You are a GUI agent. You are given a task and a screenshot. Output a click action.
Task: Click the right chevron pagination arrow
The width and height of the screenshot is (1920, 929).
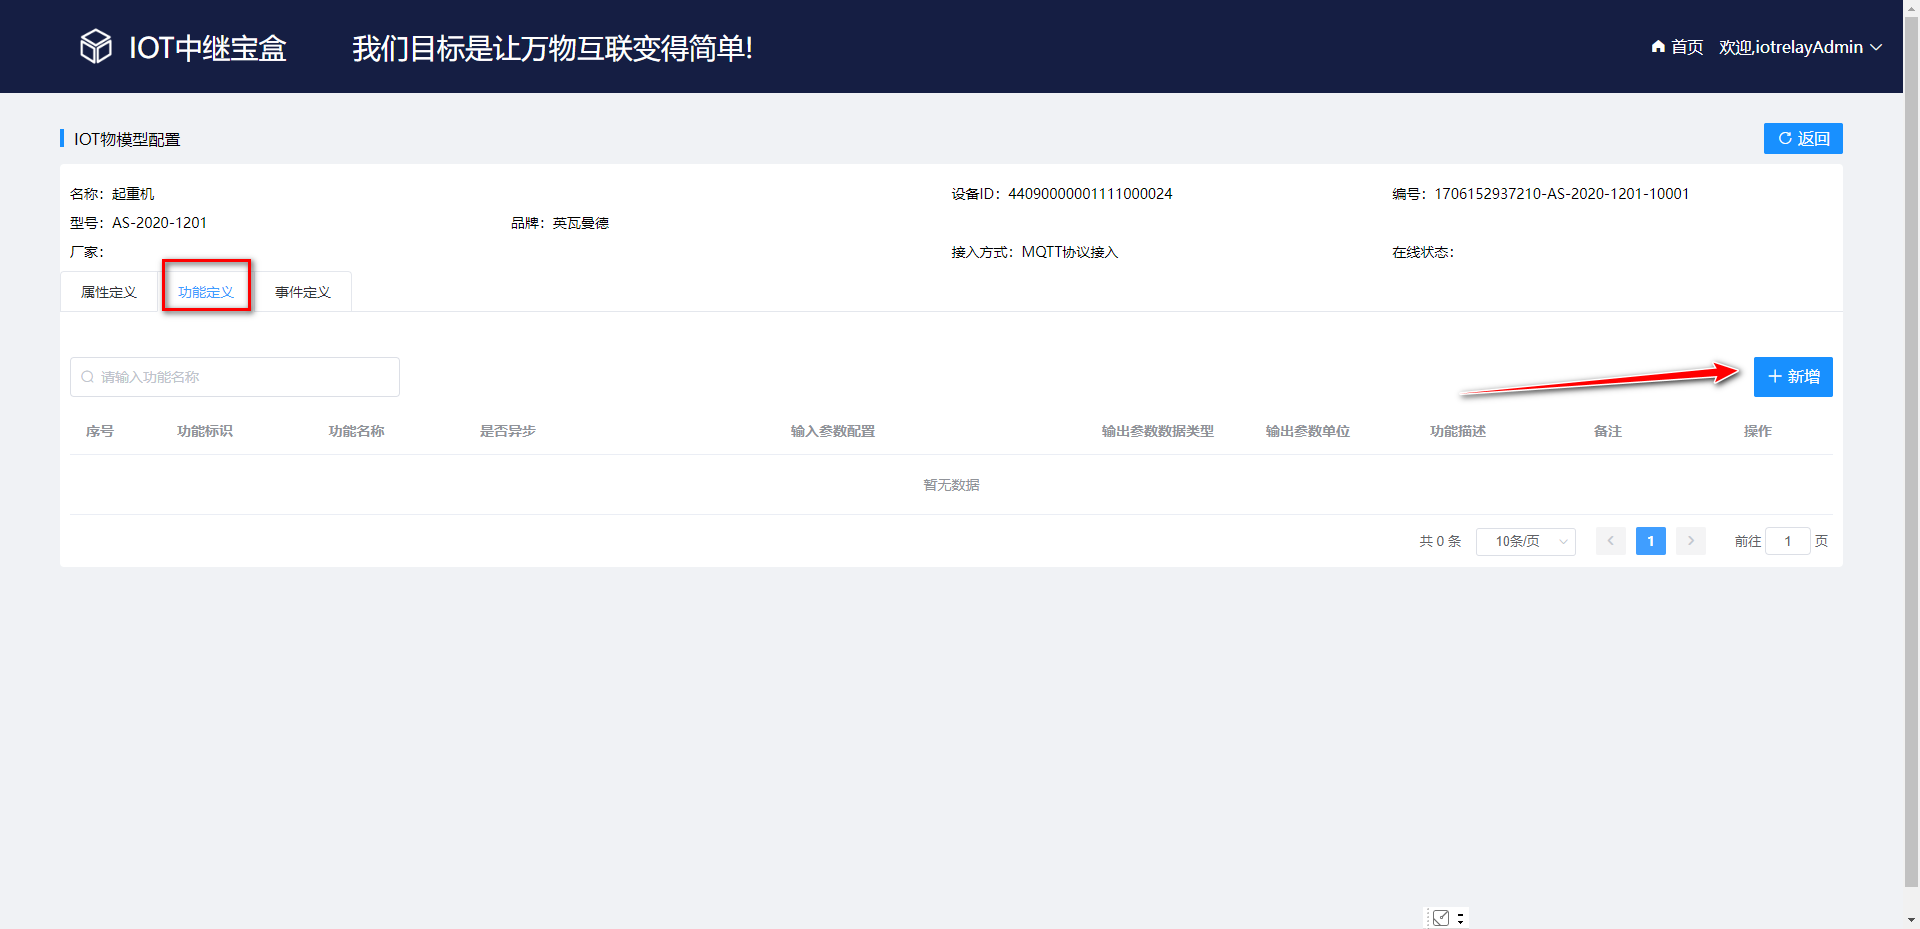(x=1690, y=541)
